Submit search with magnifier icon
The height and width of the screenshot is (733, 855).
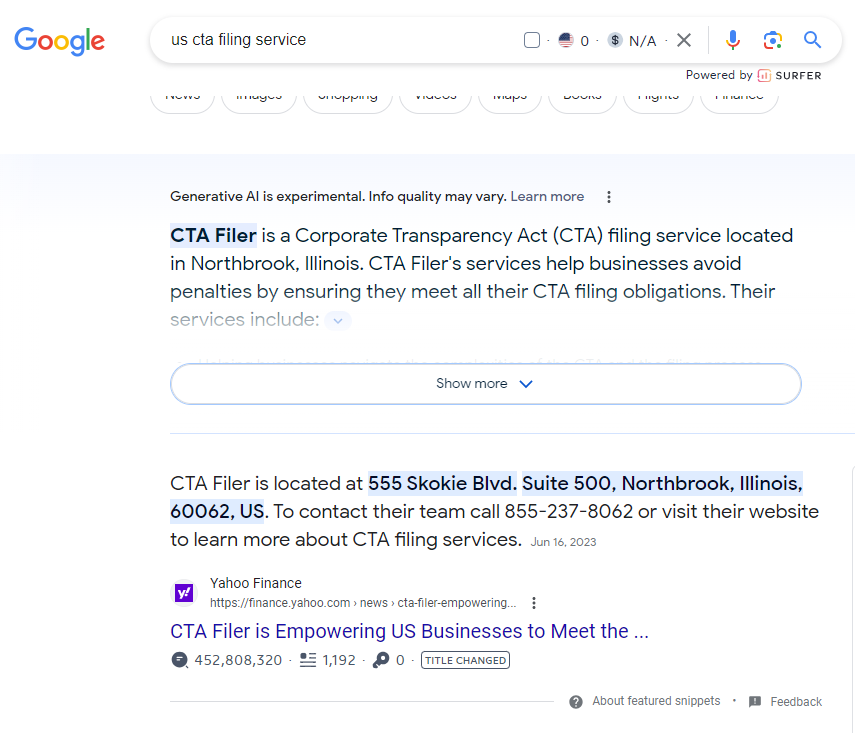tap(812, 40)
